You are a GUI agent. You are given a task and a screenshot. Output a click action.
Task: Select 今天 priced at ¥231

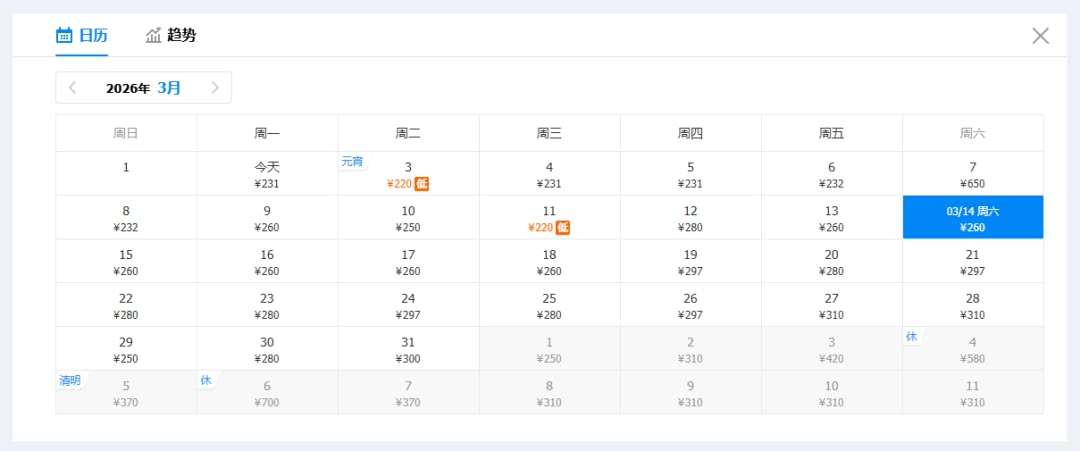[267, 174]
